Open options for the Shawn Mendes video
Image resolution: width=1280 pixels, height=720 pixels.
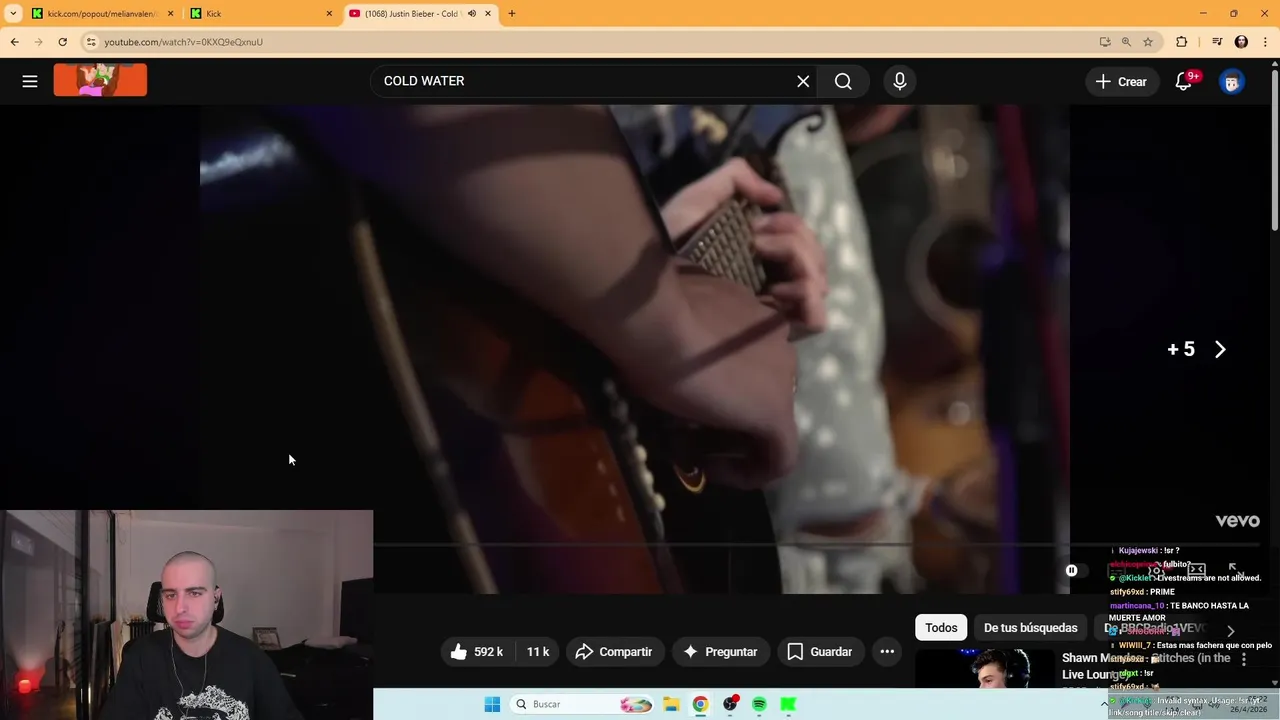pyautogui.click(x=1244, y=660)
